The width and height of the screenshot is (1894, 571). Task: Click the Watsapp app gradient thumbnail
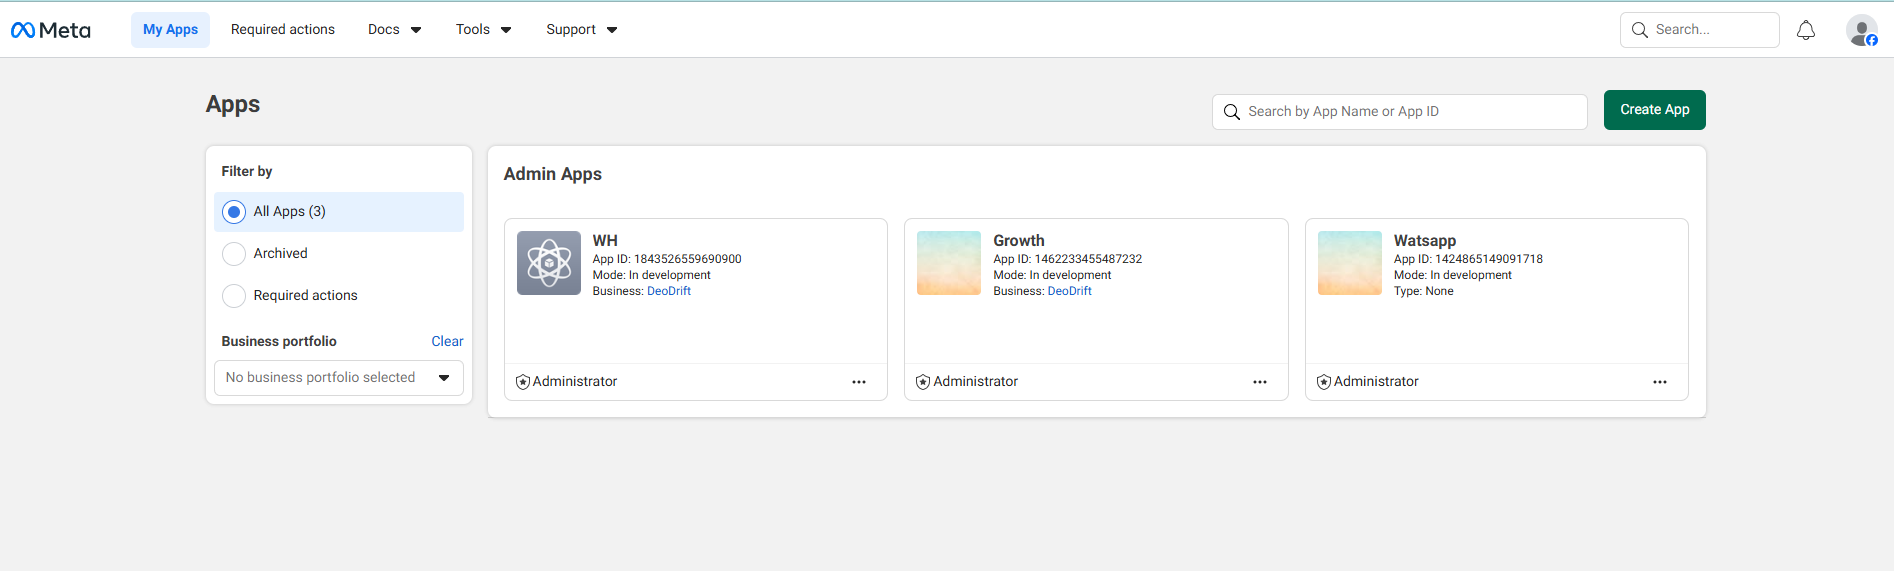click(1350, 263)
